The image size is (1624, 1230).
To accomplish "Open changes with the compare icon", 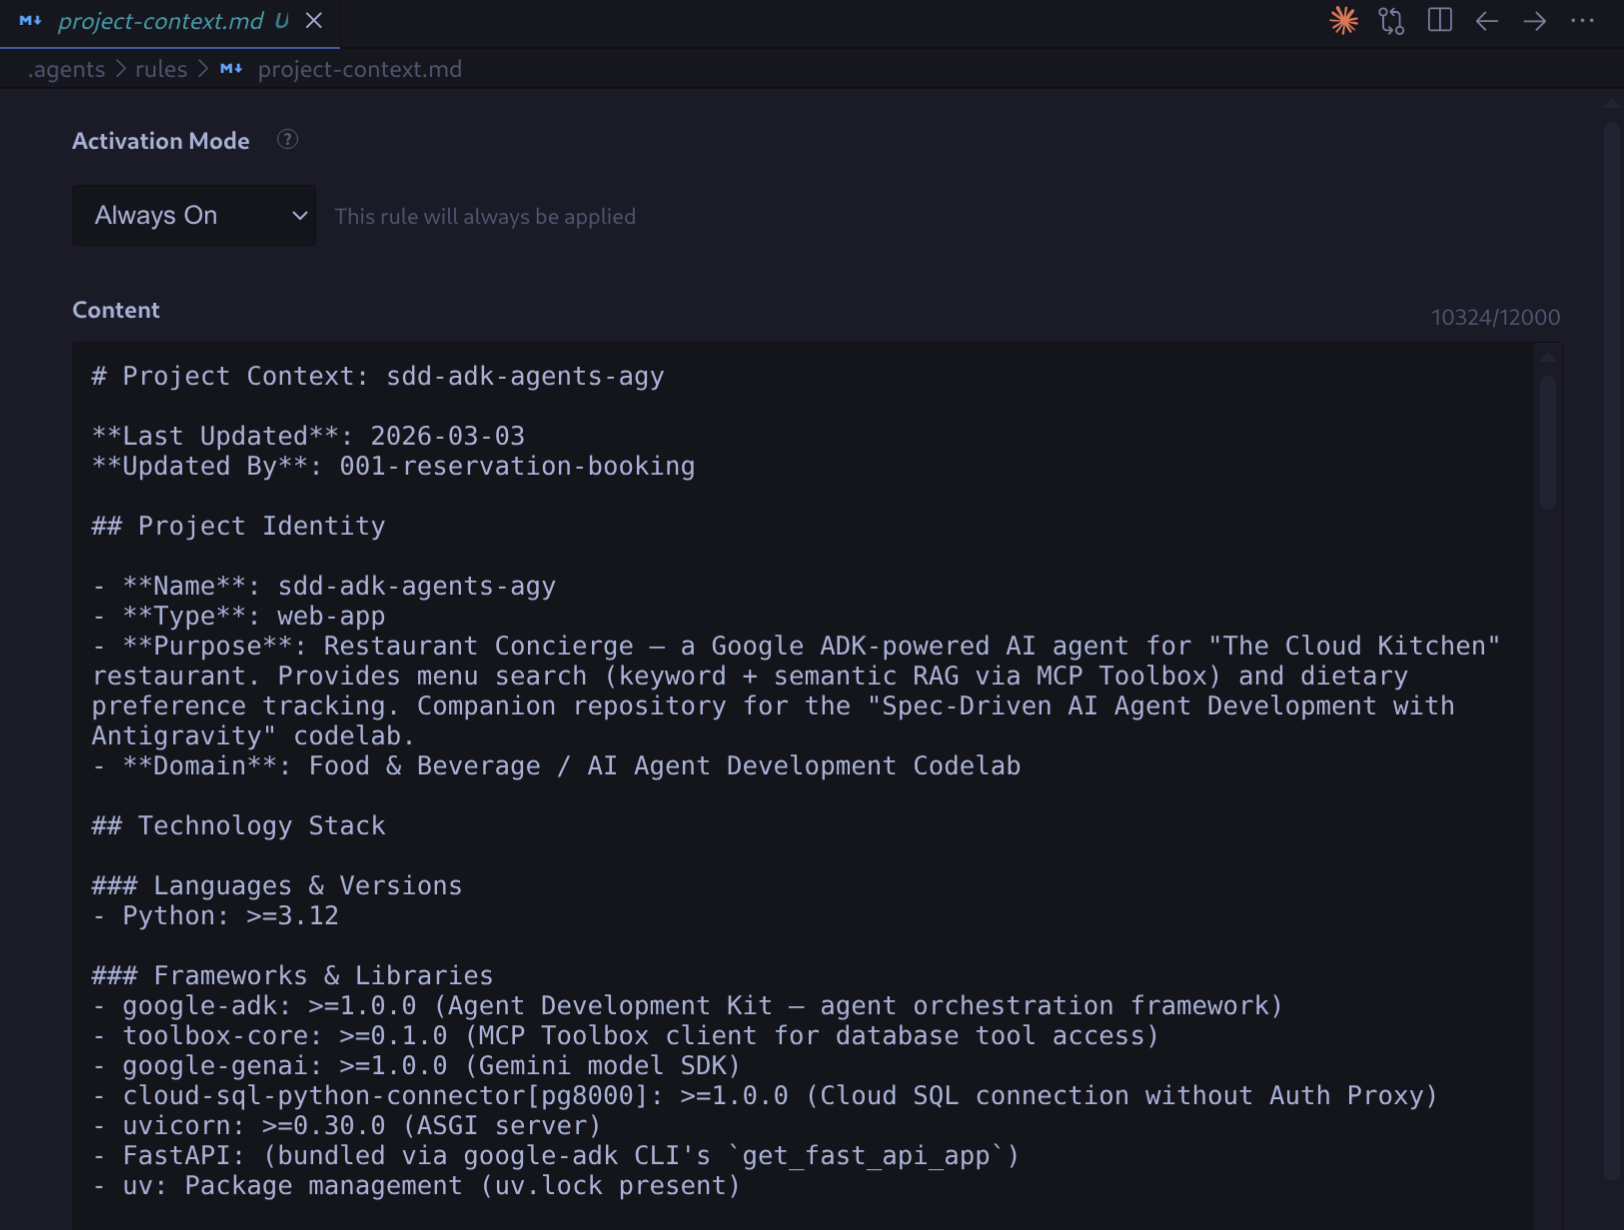I will coord(1391,21).
